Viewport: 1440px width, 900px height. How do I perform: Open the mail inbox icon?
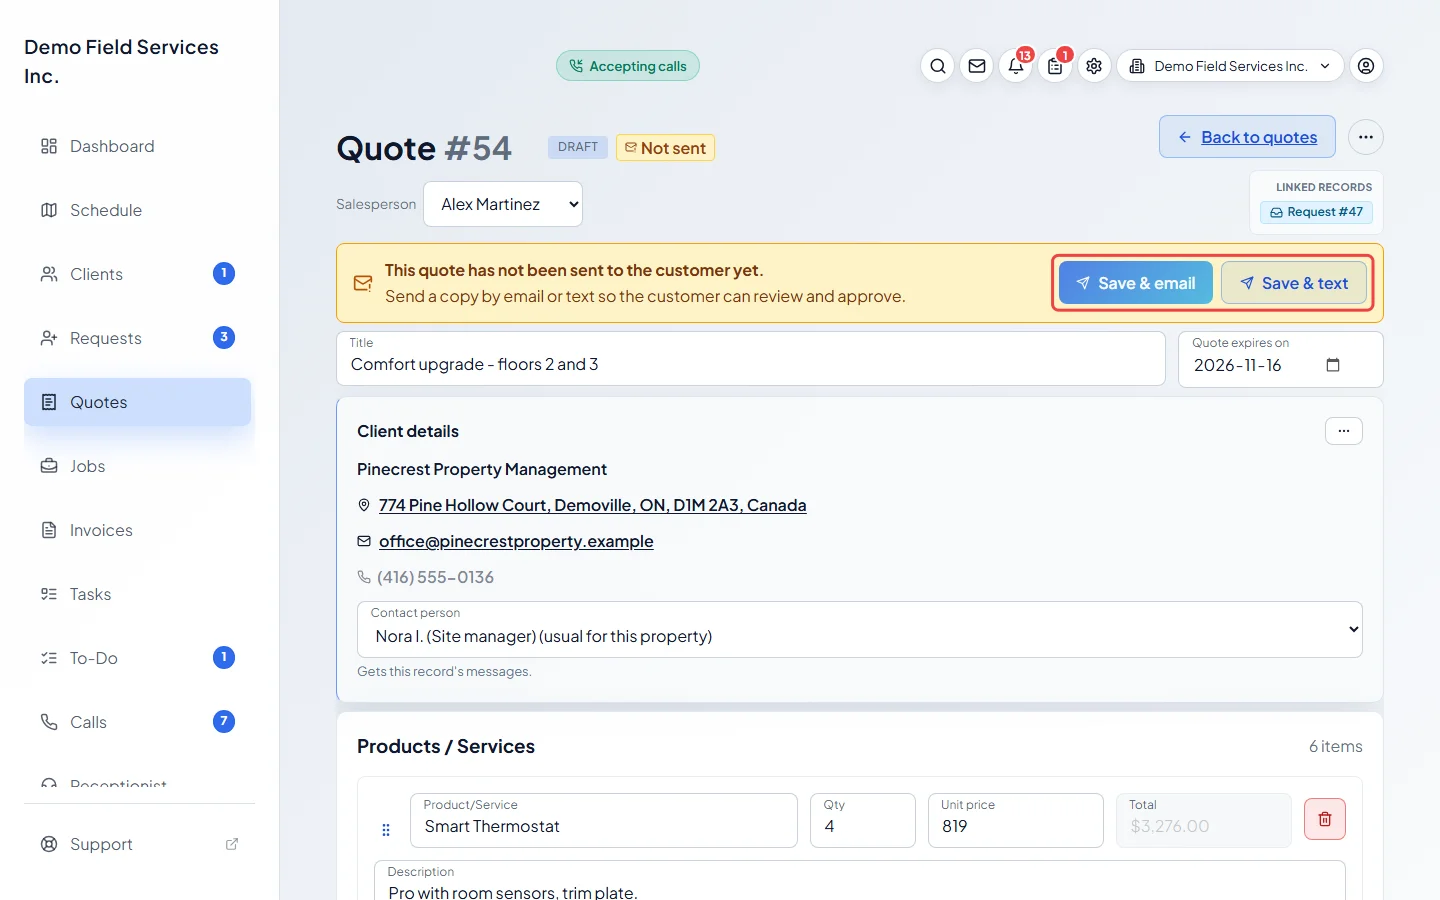point(977,66)
